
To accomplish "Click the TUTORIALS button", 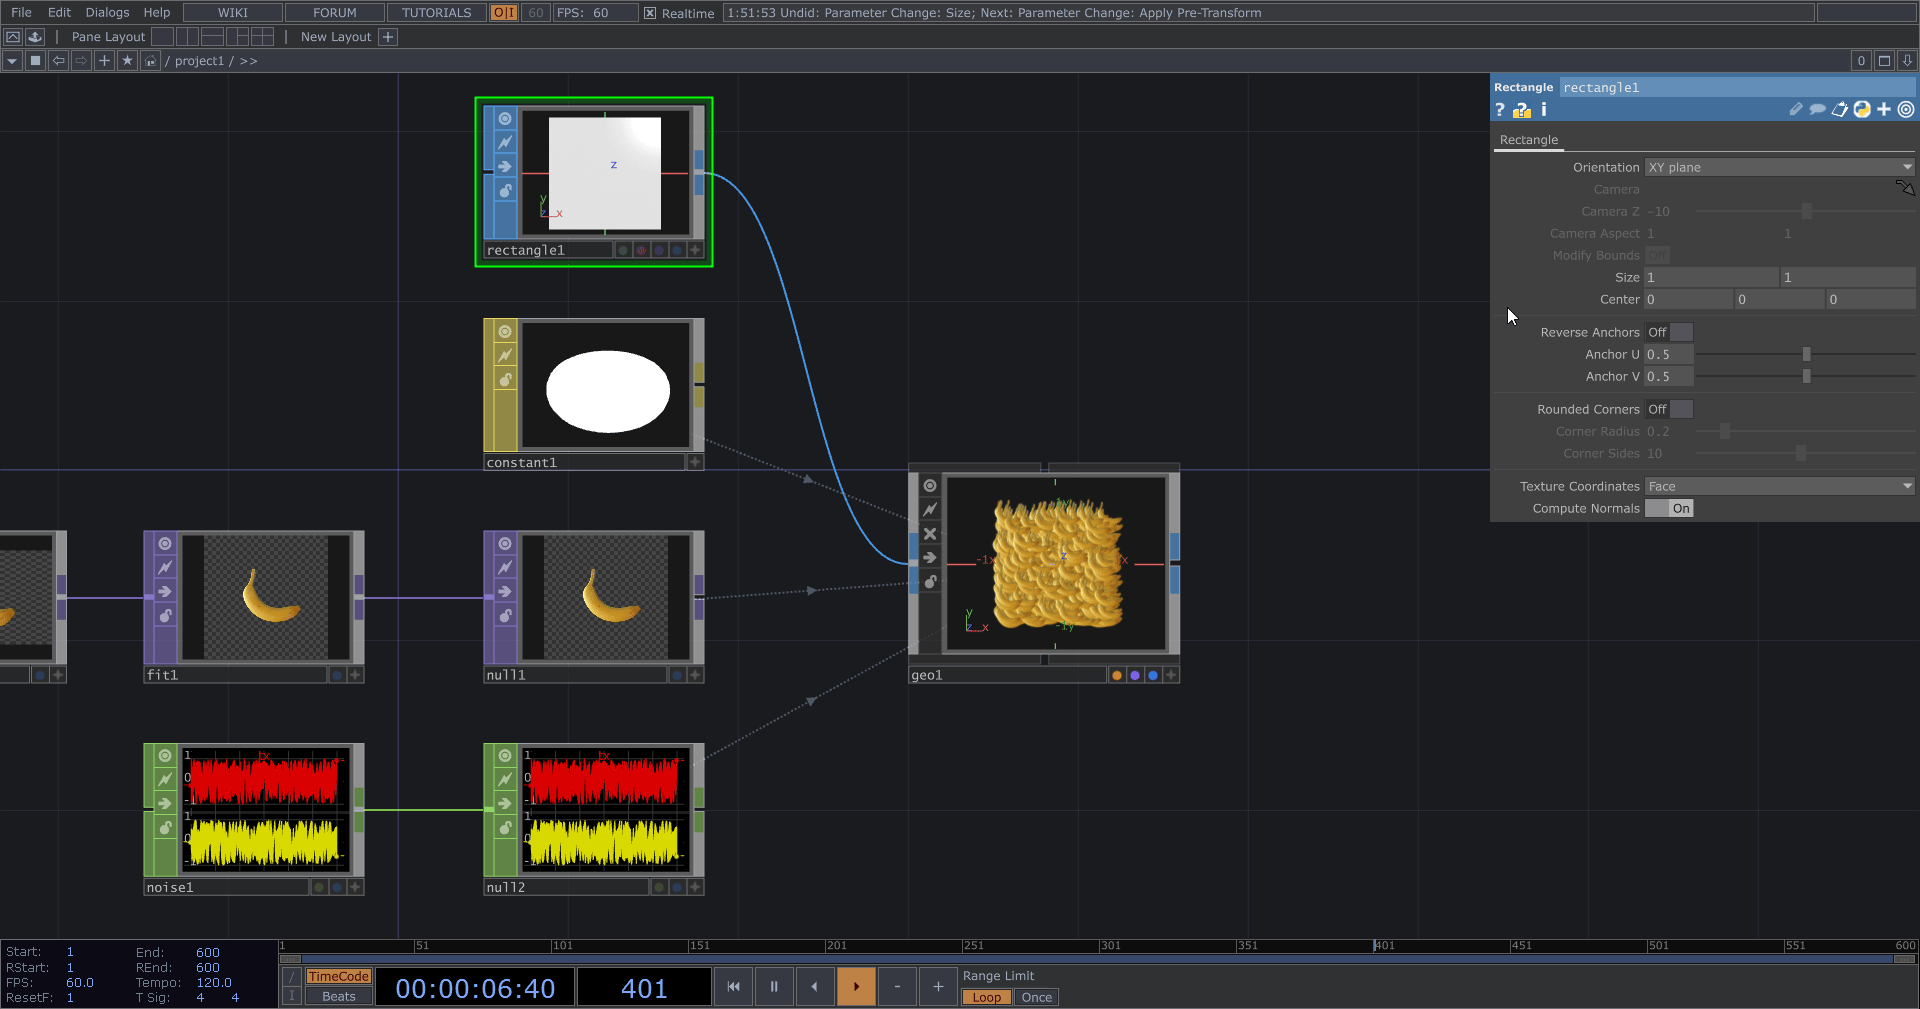I will (436, 13).
